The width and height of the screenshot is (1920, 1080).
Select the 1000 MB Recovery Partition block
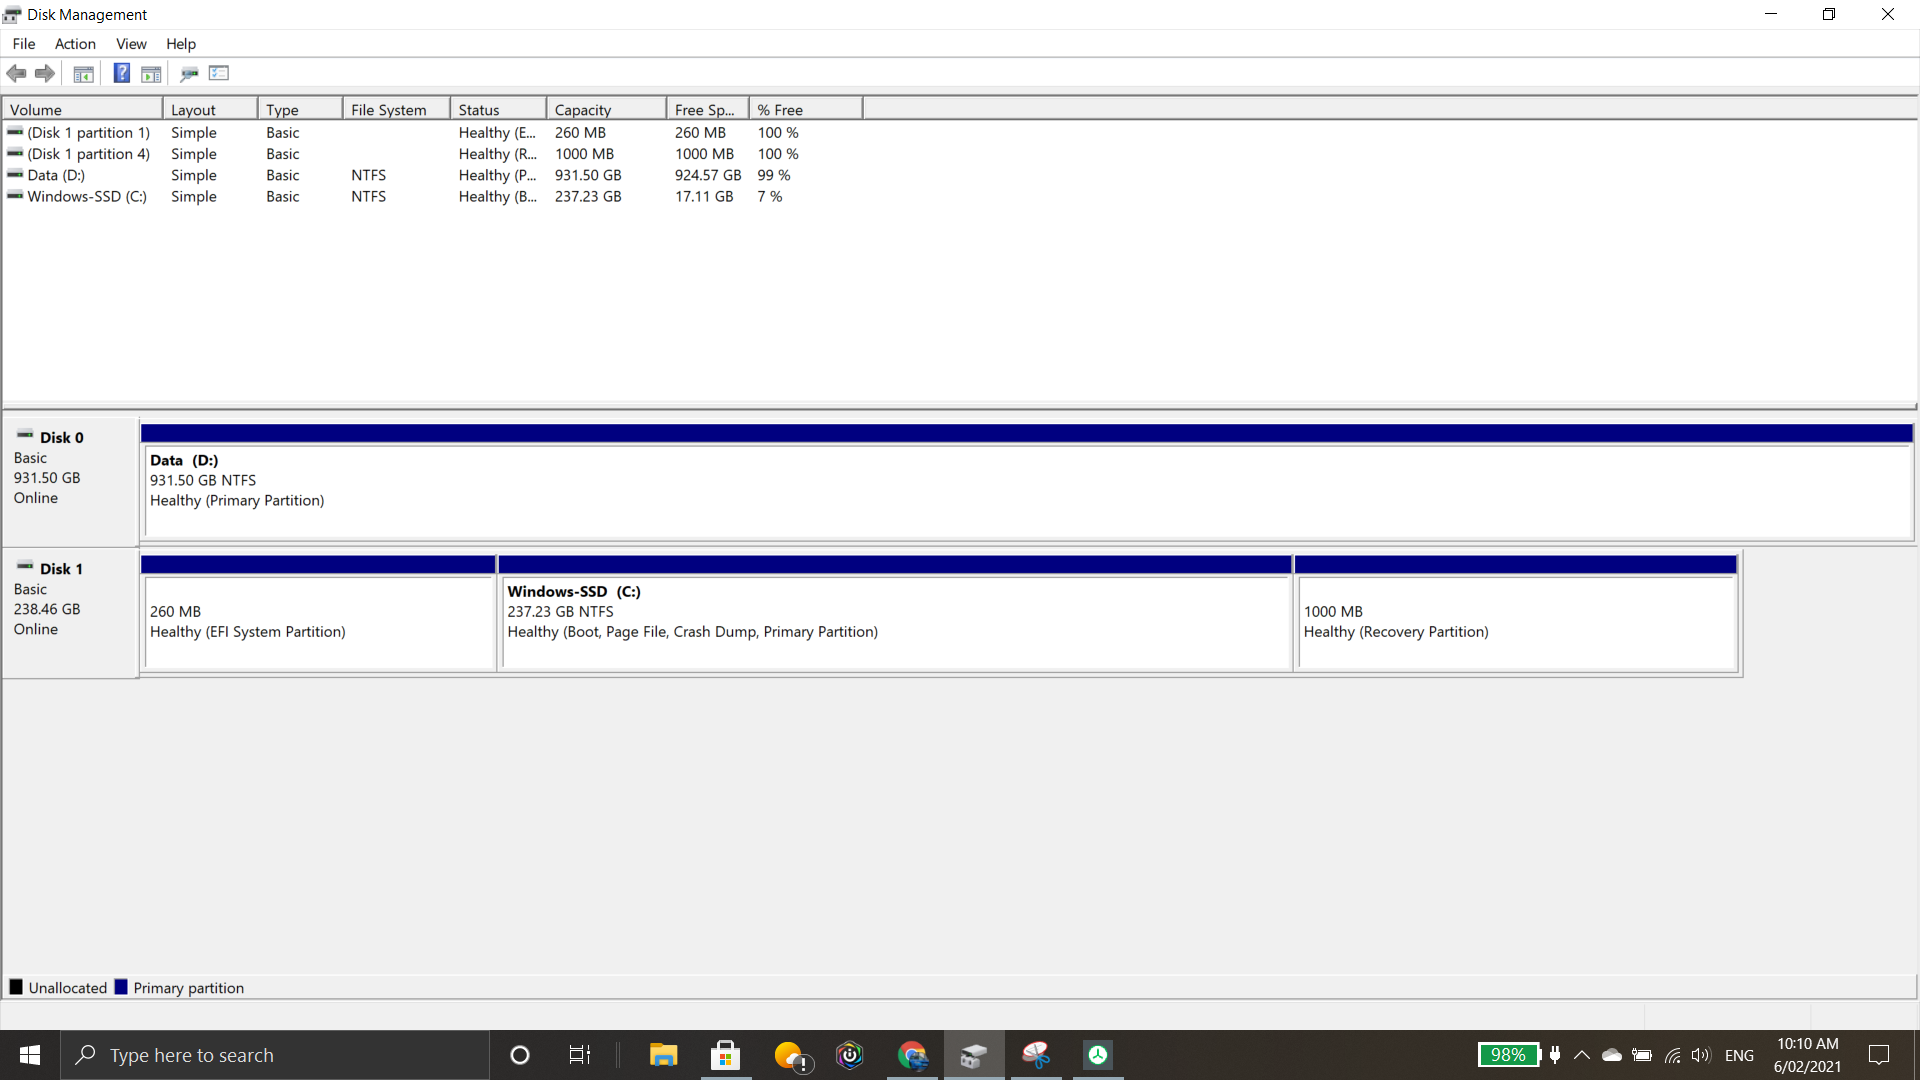(1515, 622)
